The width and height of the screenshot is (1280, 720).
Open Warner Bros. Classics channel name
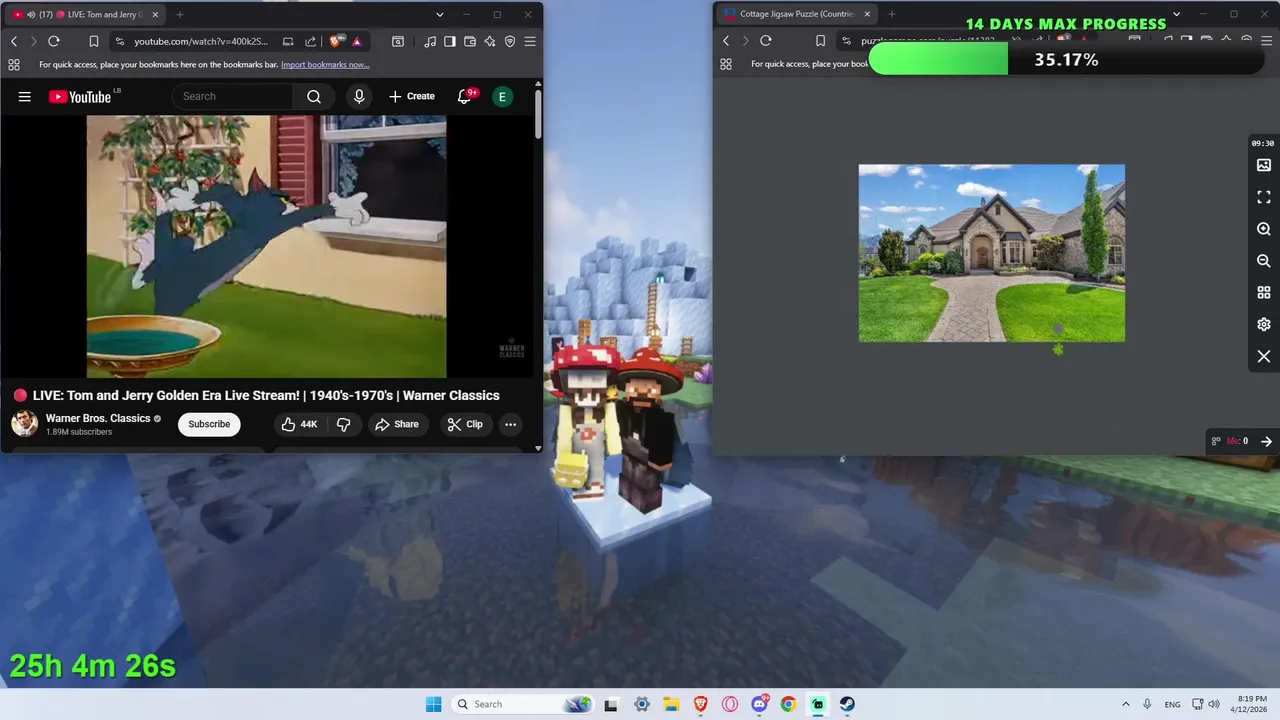pyautogui.click(x=98, y=418)
